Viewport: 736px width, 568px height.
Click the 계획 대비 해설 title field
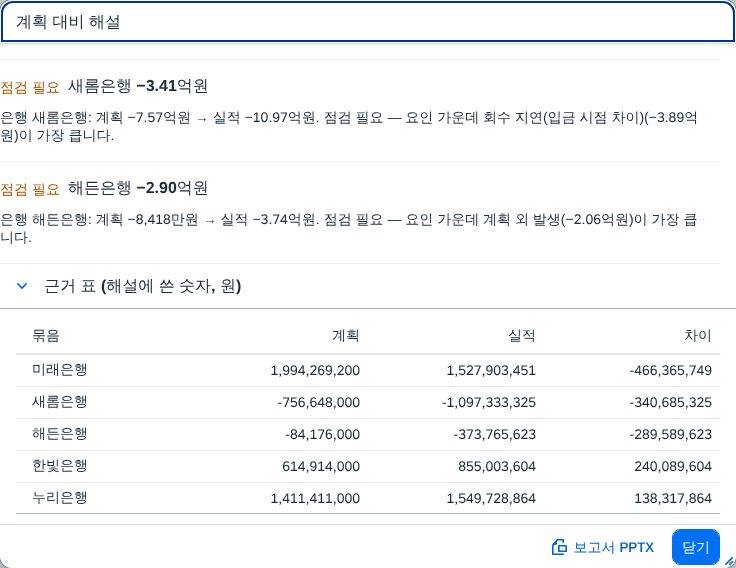tap(368, 22)
